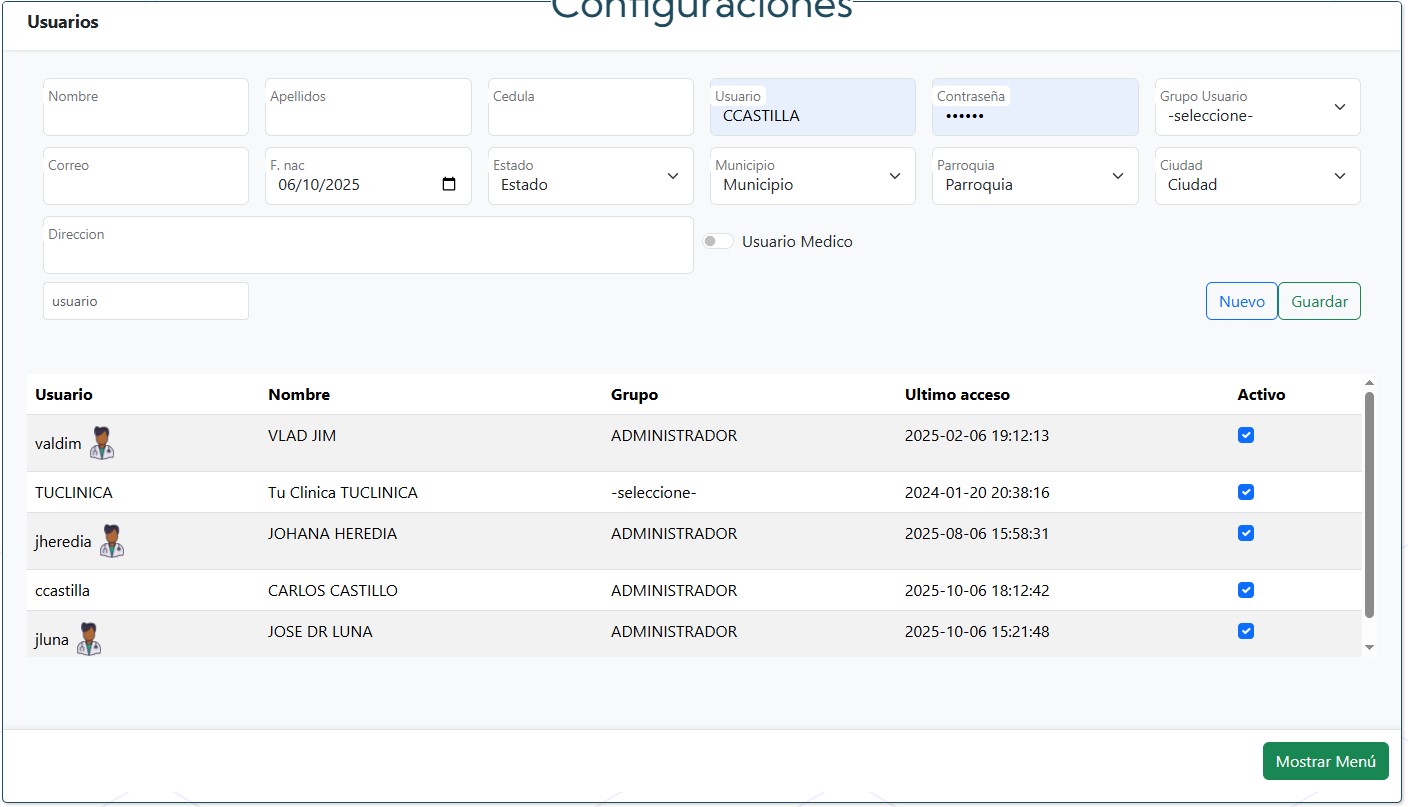Click the Grupo column header

[x=635, y=394]
